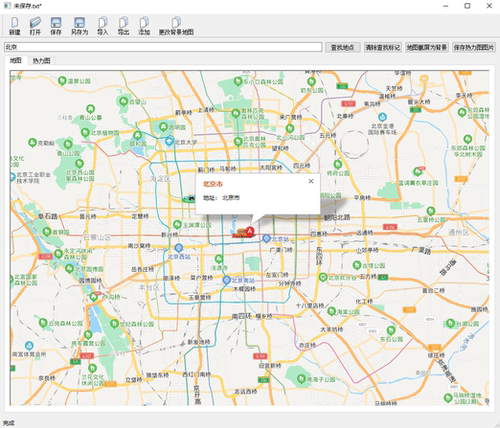Screen dimensions: 500x428
Task: Click the 查找地点 search button
Action: click(343, 47)
